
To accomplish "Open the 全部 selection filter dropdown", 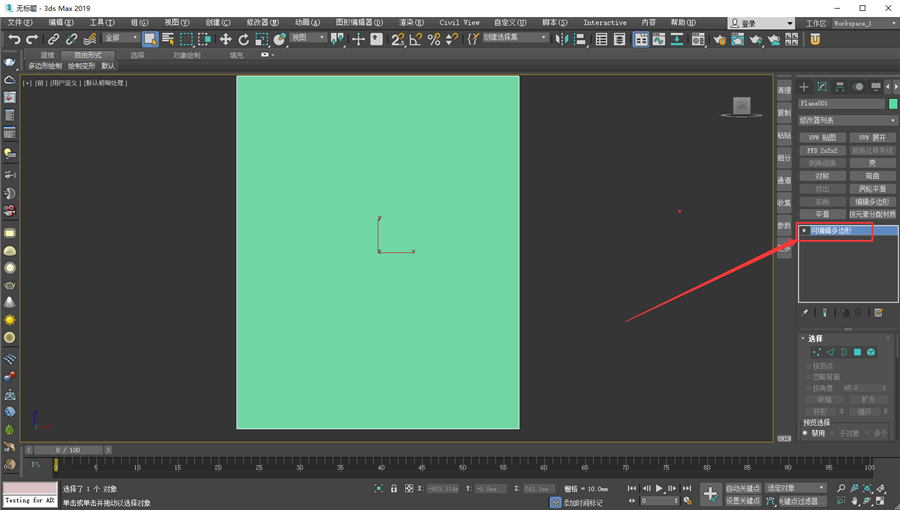I will pyautogui.click(x=122, y=38).
